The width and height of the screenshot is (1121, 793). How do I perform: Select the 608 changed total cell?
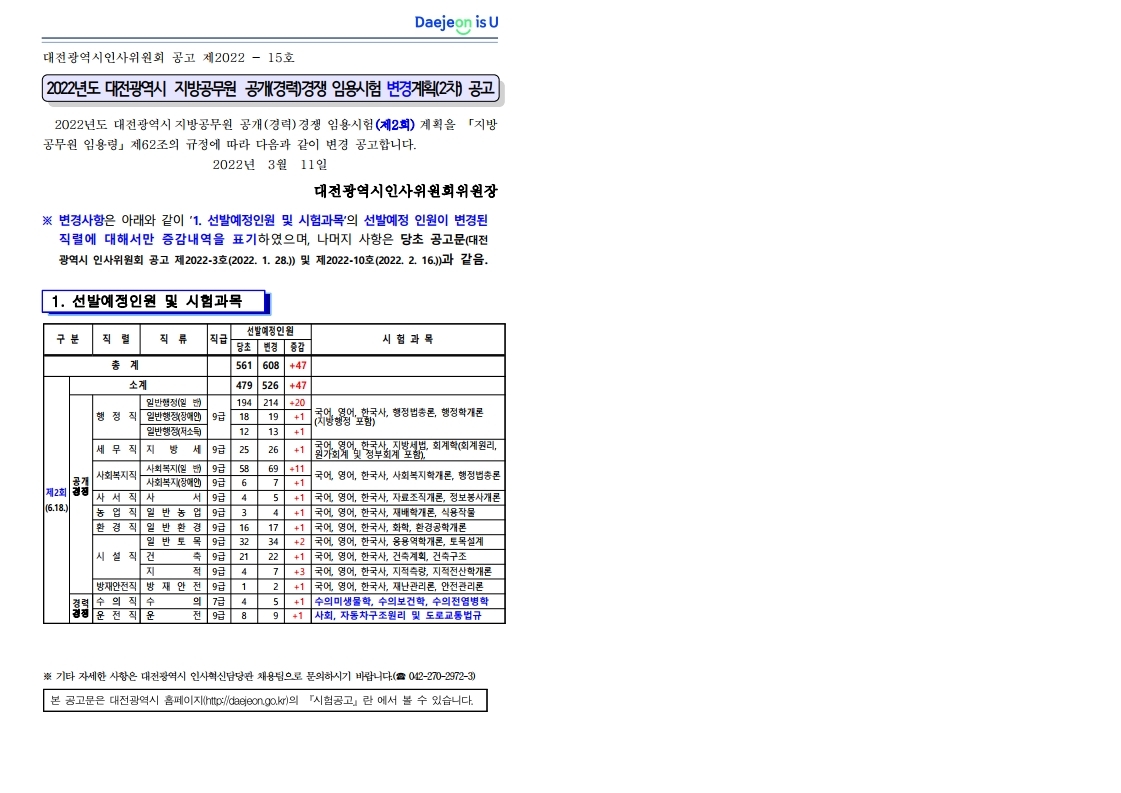click(x=270, y=366)
